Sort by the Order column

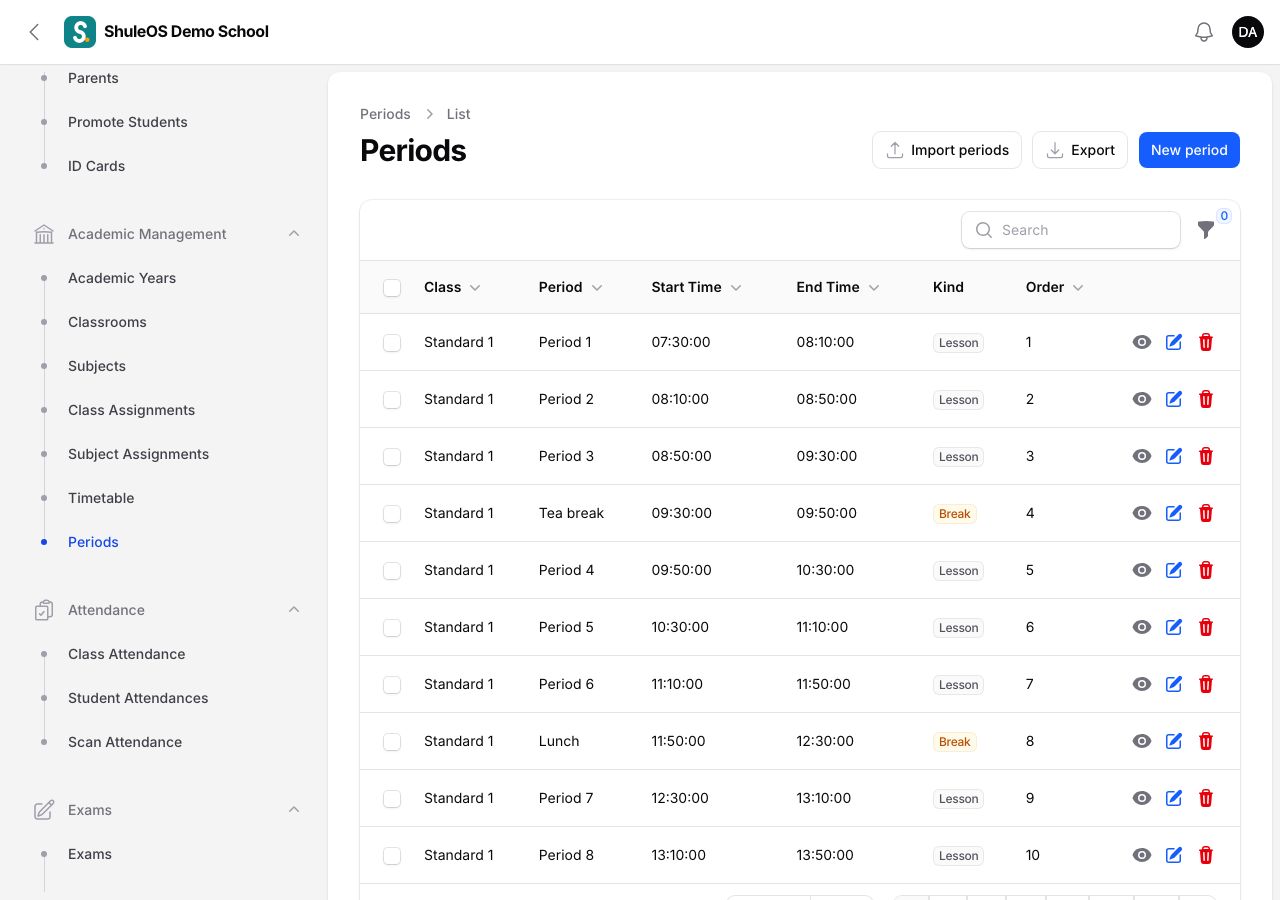tap(1055, 287)
